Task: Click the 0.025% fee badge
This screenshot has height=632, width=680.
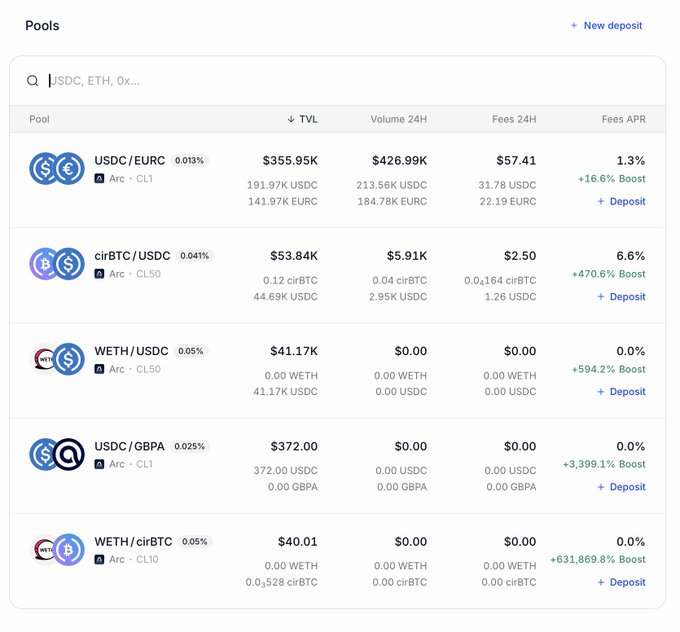Action: (x=190, y=446)
